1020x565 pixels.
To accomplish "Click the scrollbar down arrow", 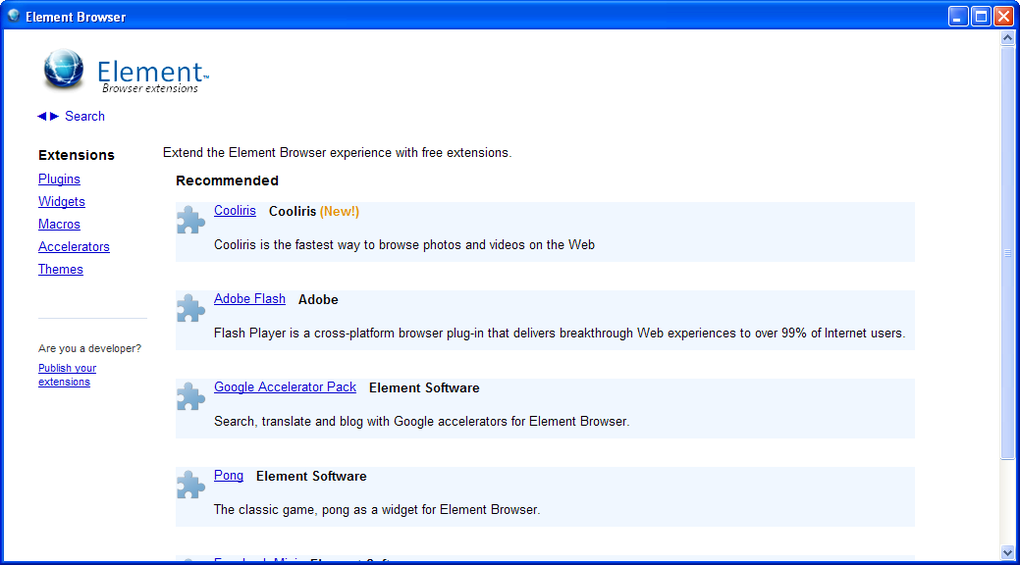I will pos(1007,552).
